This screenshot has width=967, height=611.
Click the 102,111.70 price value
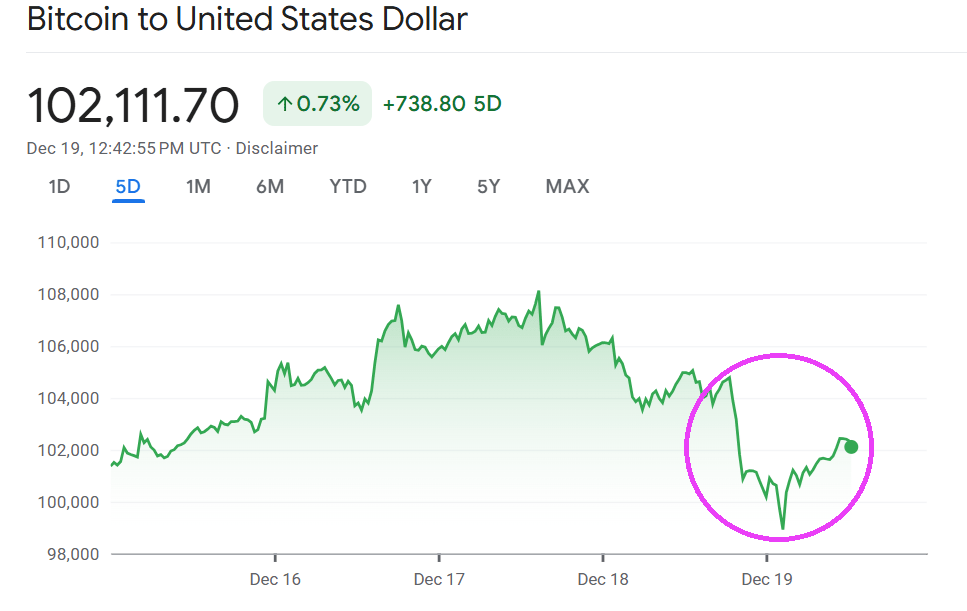133,105
